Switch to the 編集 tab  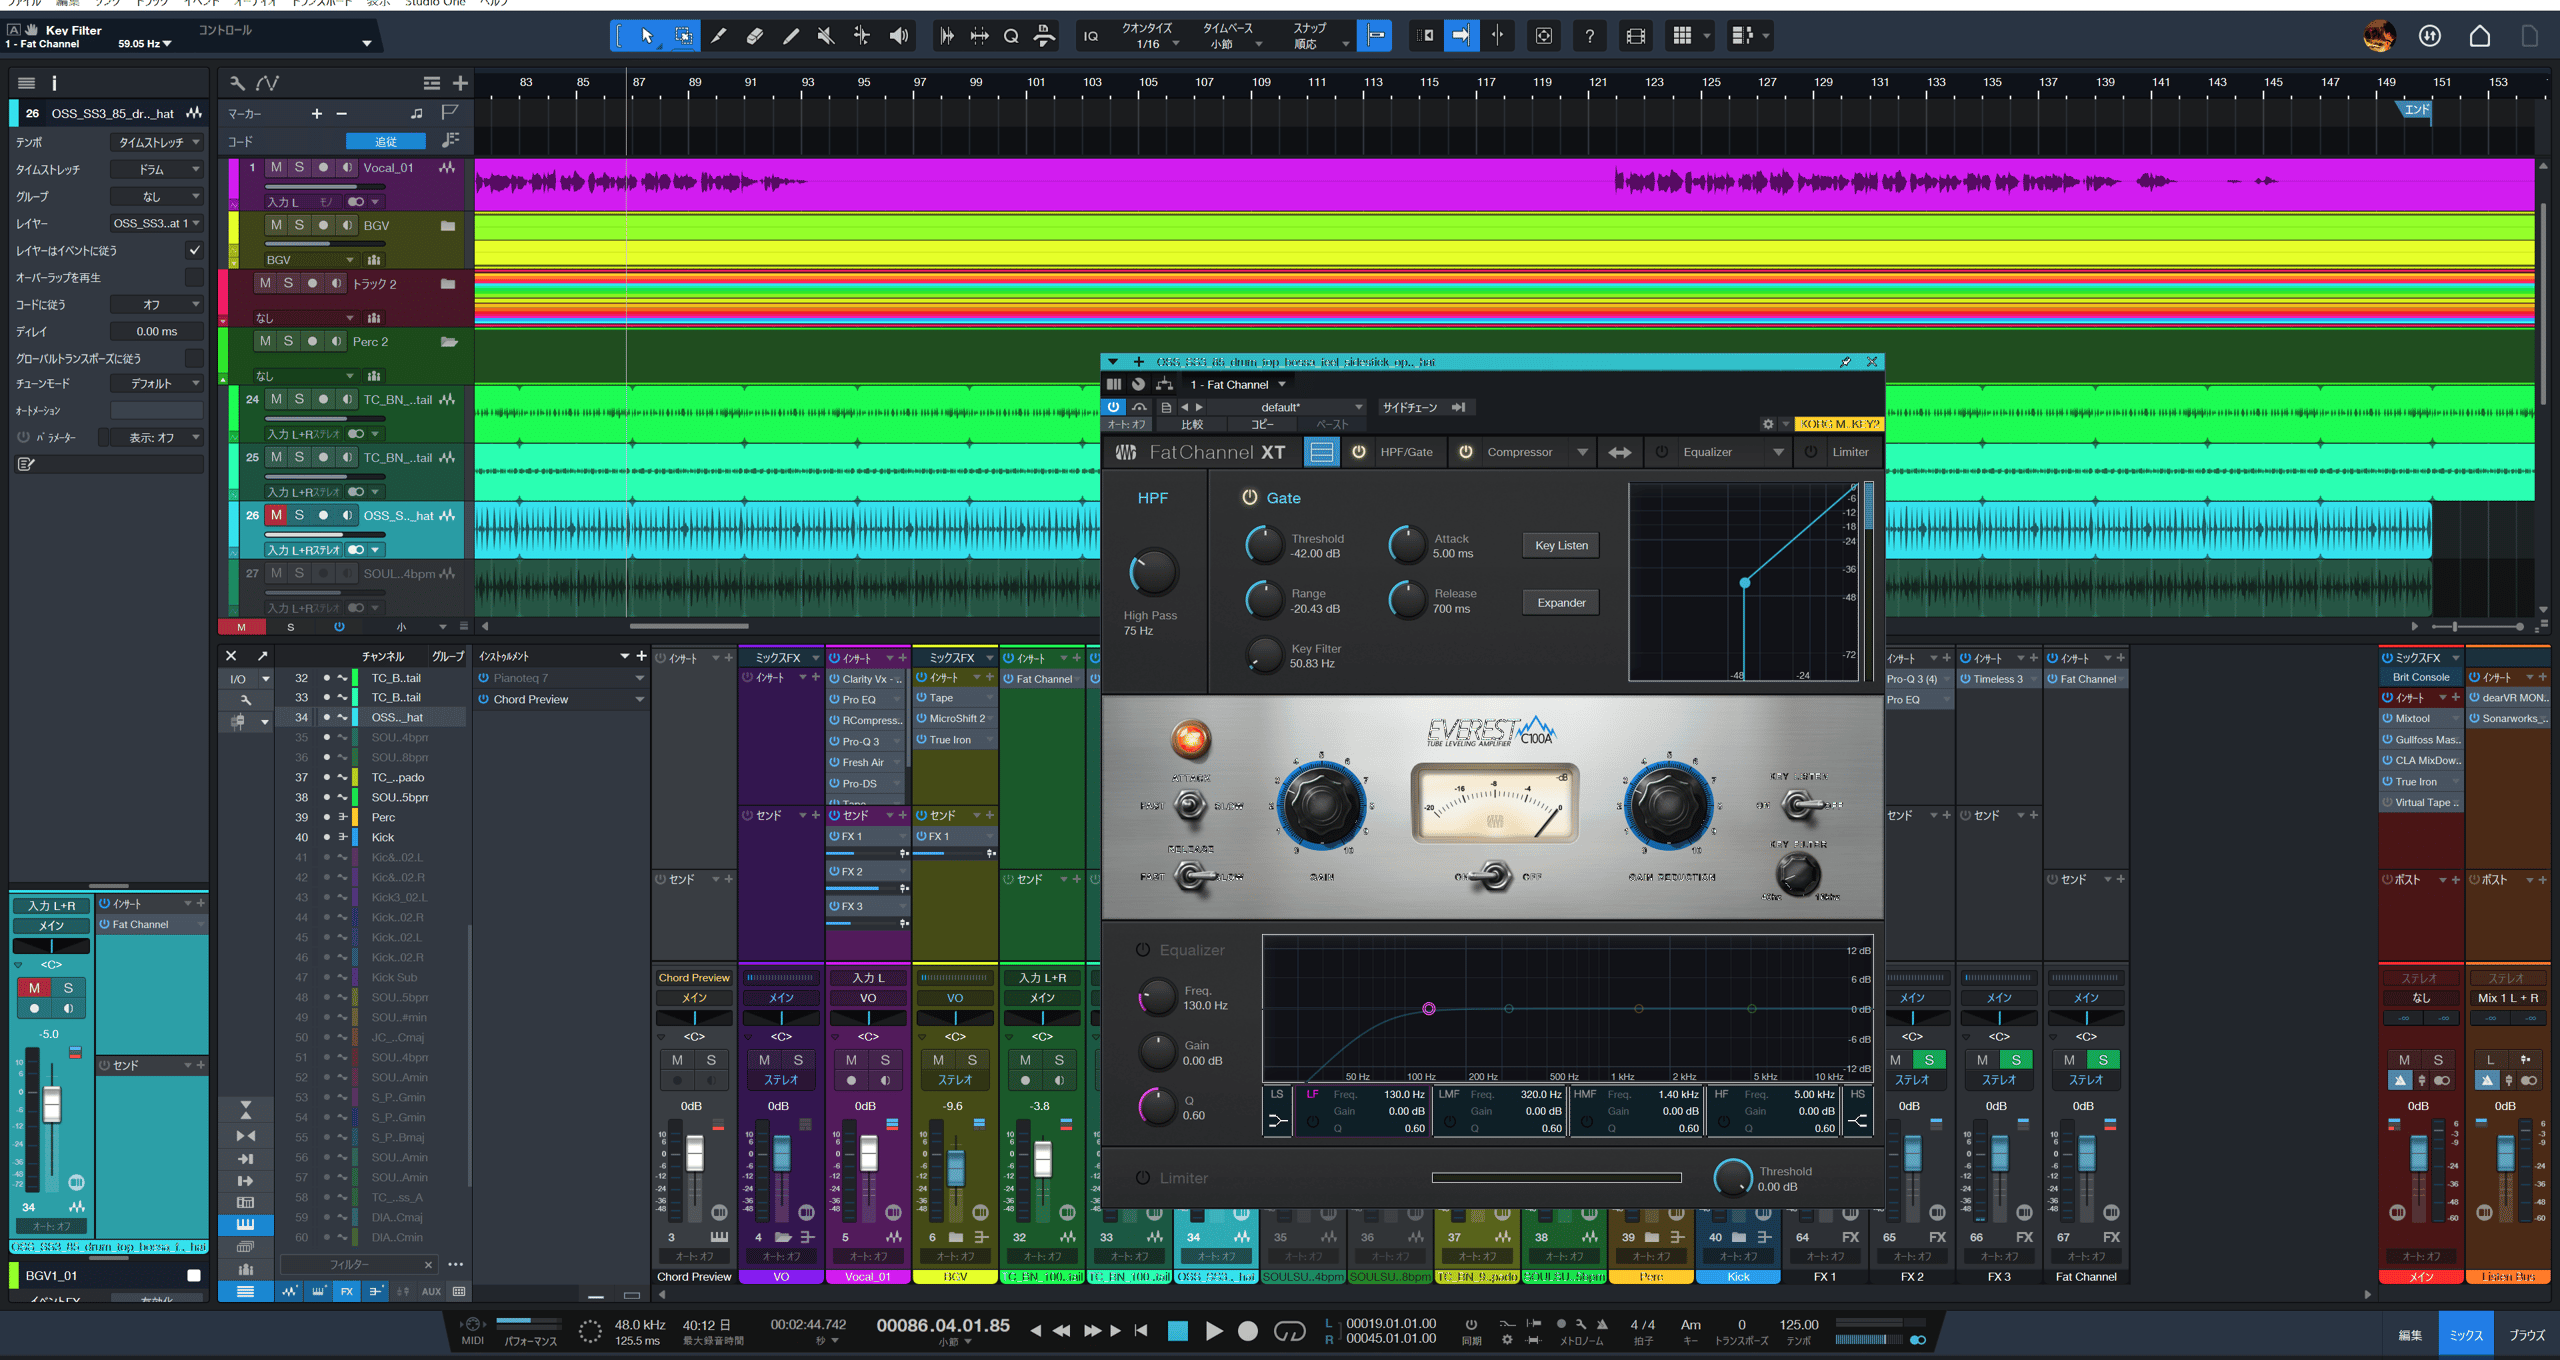pyautogui.click(x=2410, y=1335)
